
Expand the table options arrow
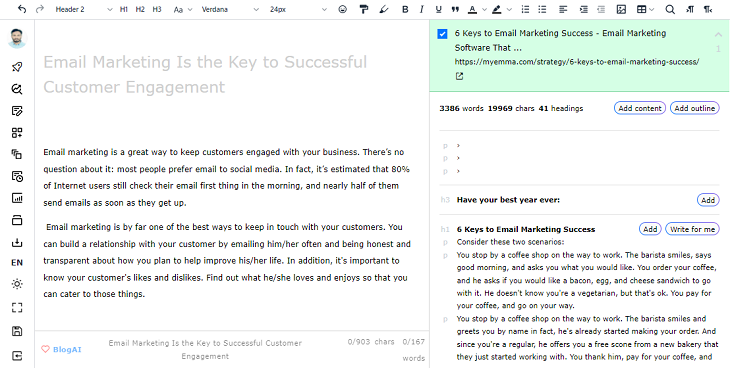click(x=651, y=9)
